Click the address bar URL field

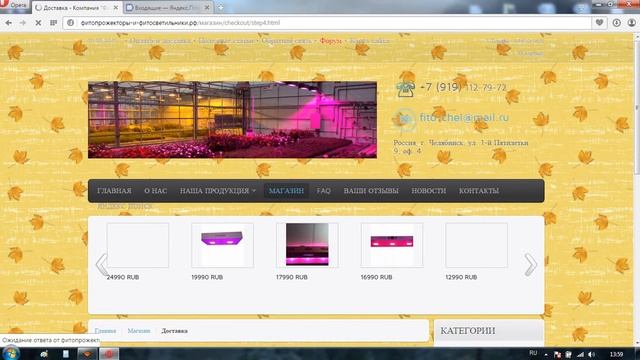[327, 23]
